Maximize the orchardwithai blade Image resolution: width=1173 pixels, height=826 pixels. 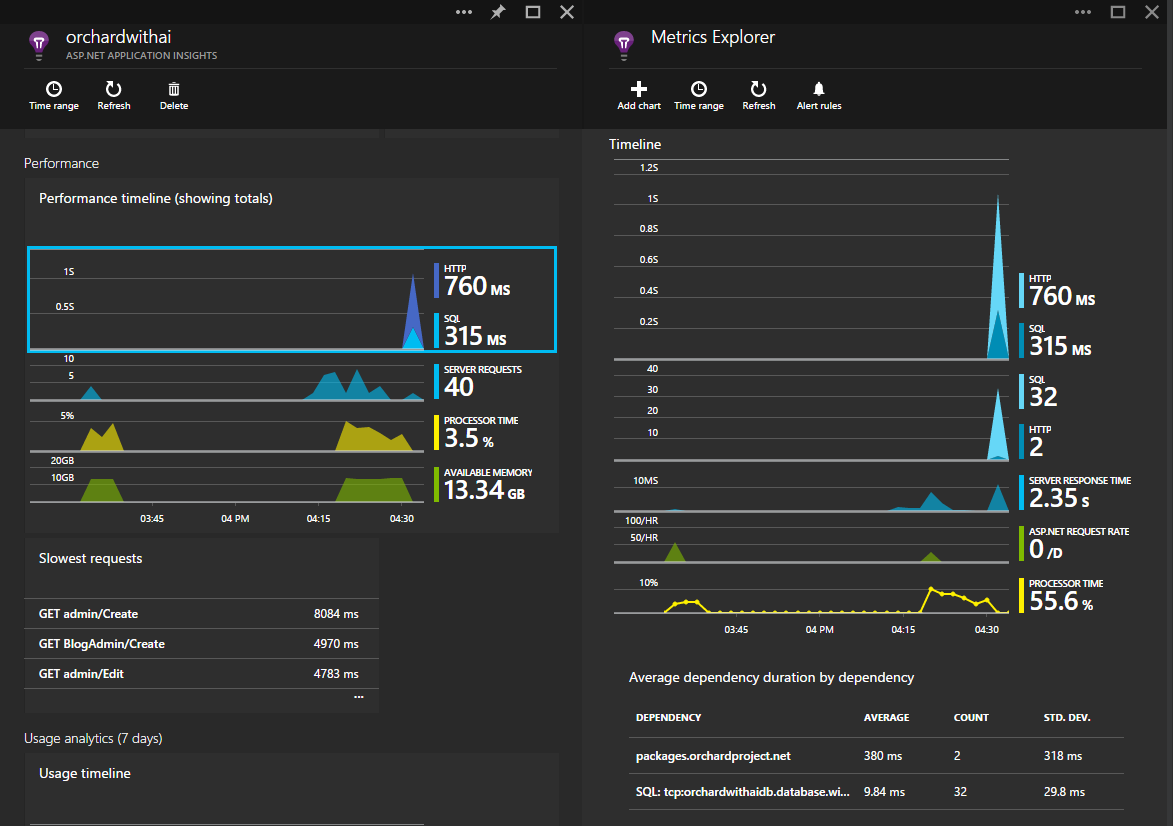533,12
